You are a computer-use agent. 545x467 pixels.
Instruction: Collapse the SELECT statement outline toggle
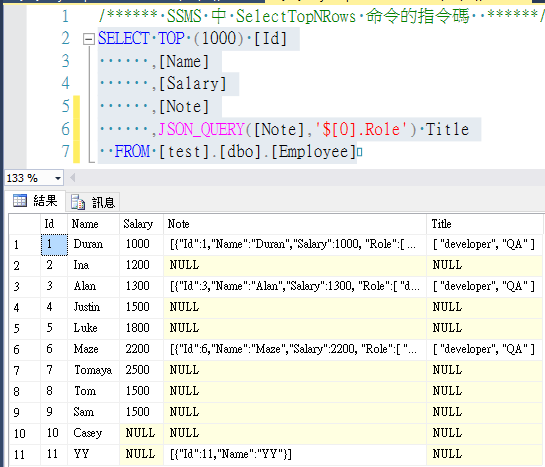click(89, 39)
